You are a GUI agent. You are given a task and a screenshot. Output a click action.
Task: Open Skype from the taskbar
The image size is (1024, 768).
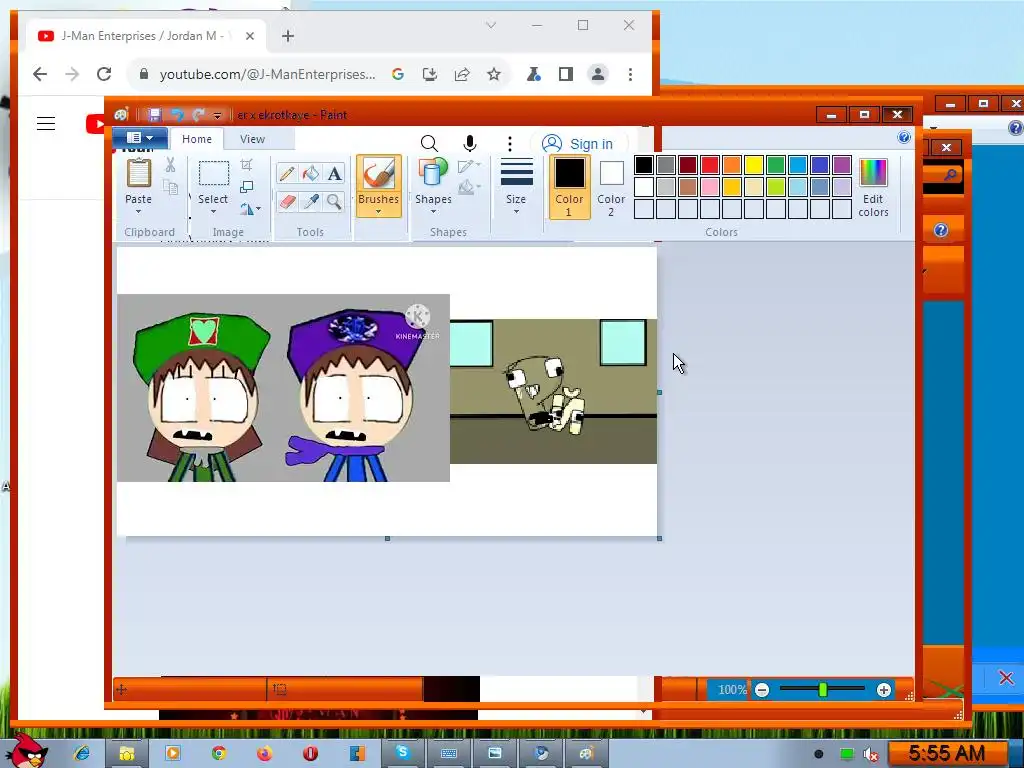click(402, 753)
